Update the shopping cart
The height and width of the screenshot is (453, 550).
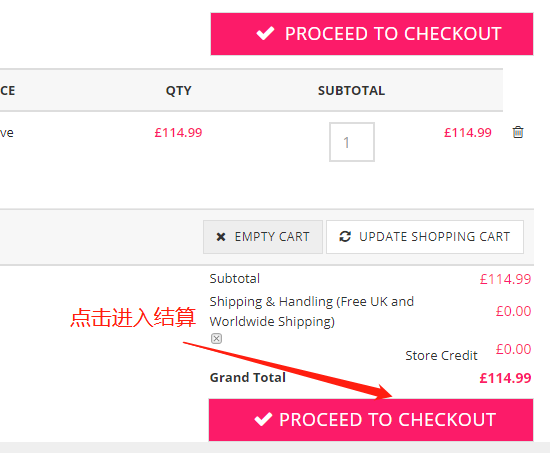point(425,237)
